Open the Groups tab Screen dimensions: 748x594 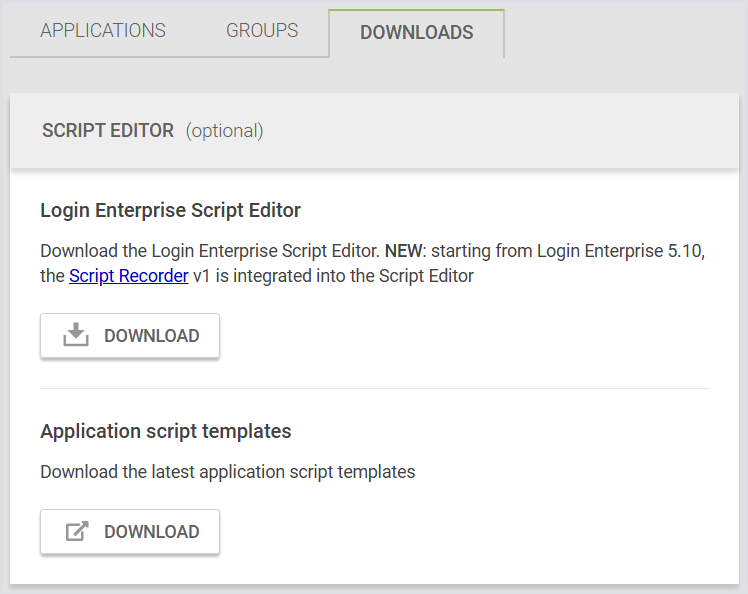(262, 31)
